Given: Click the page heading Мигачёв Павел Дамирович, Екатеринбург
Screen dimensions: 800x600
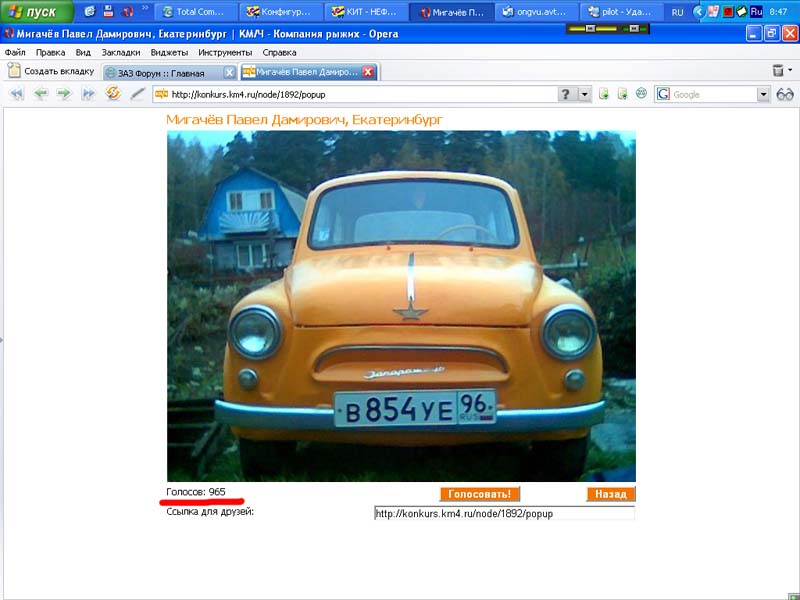Looking at the screenshot, I should tap(305, 119).
